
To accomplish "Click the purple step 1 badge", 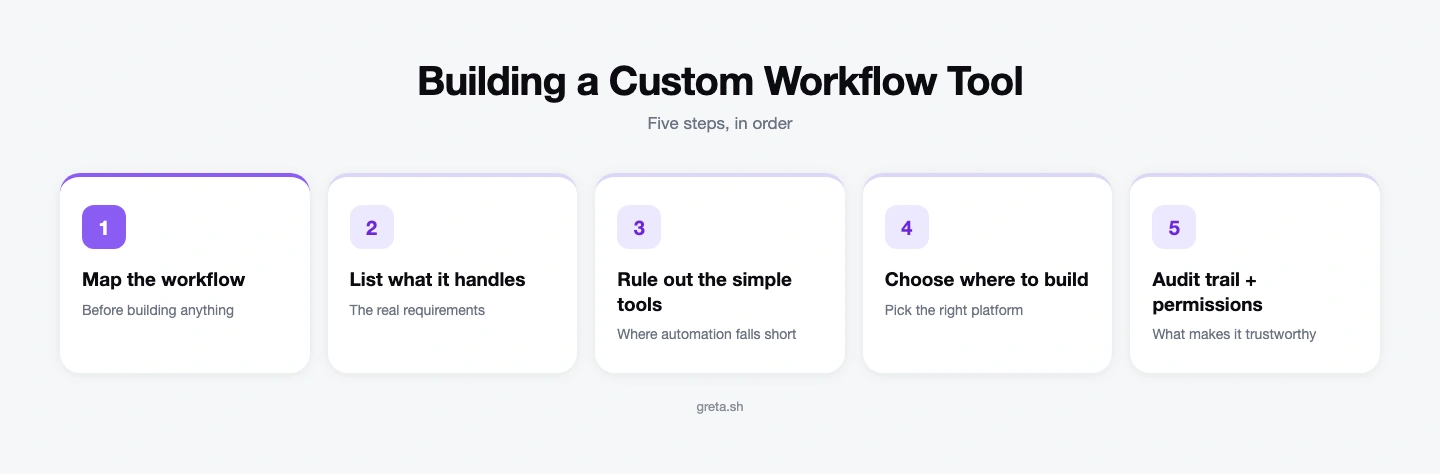I will pyautogui.click(x=104, y=227).
